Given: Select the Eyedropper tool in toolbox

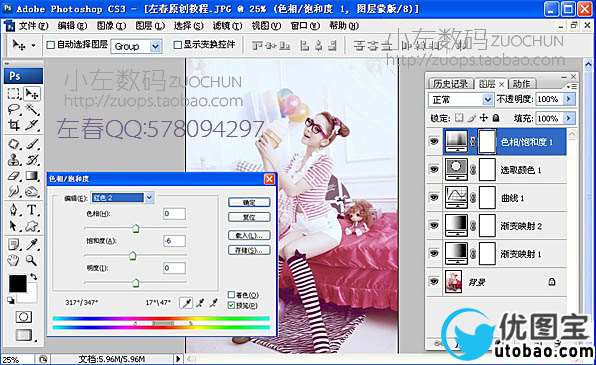Looking at the screenshot, I should [x=32, y=244].
